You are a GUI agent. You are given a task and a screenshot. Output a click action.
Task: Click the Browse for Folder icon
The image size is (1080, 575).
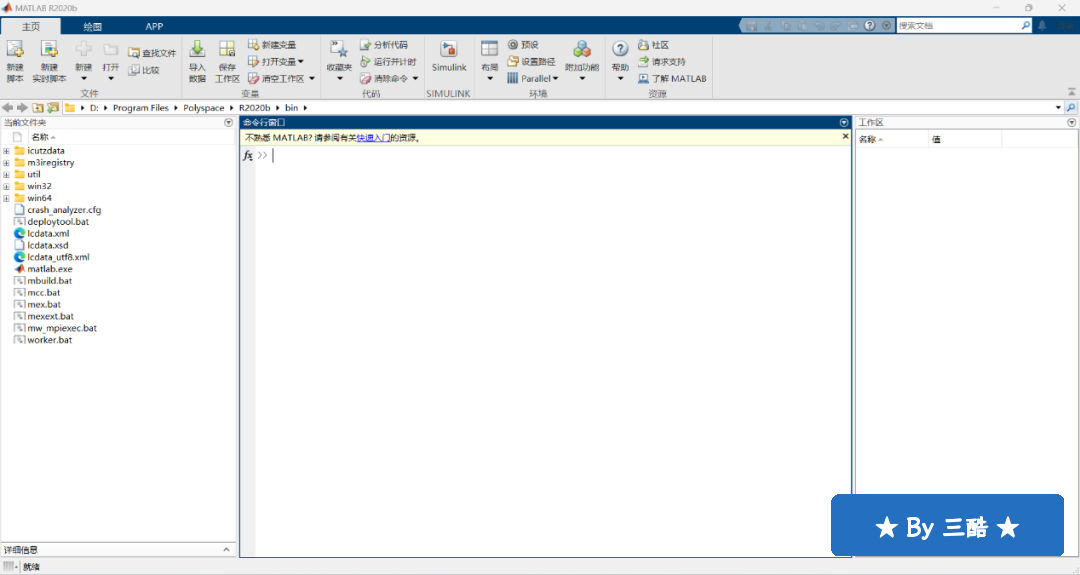pyautogui.click(x=52, y=107)
